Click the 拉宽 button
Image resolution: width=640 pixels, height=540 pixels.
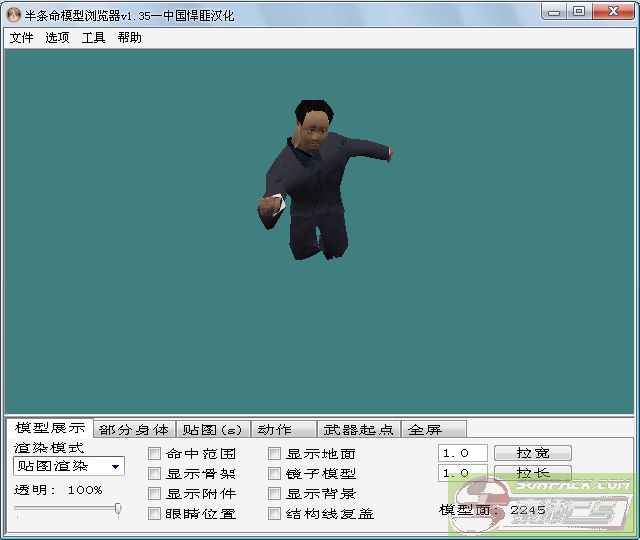point(532,453)
